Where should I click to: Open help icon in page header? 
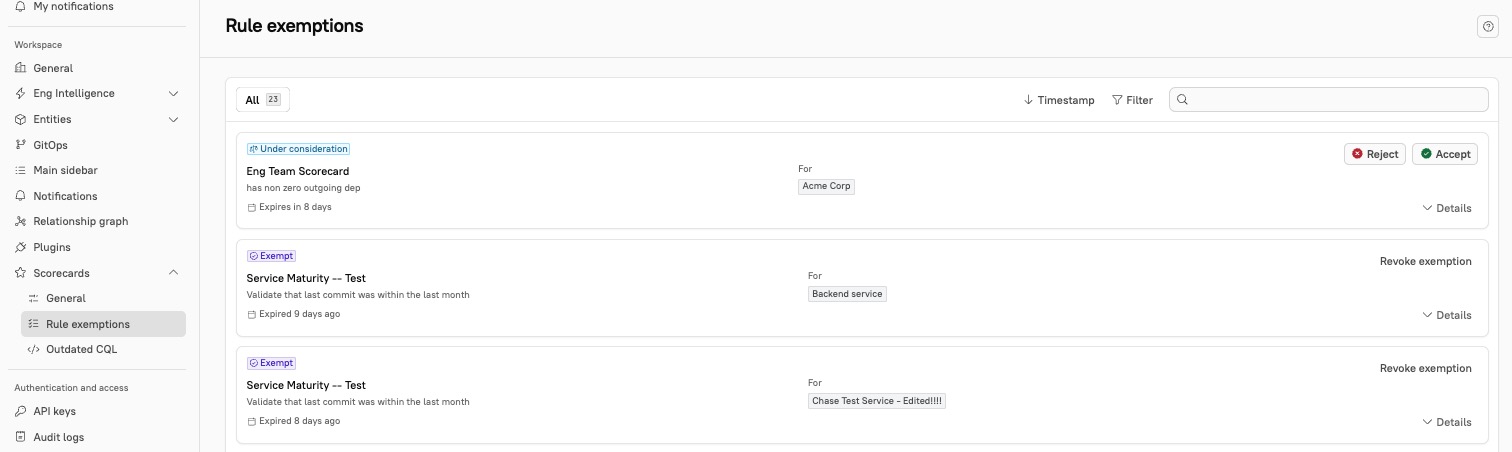(x=1487, y=27)
